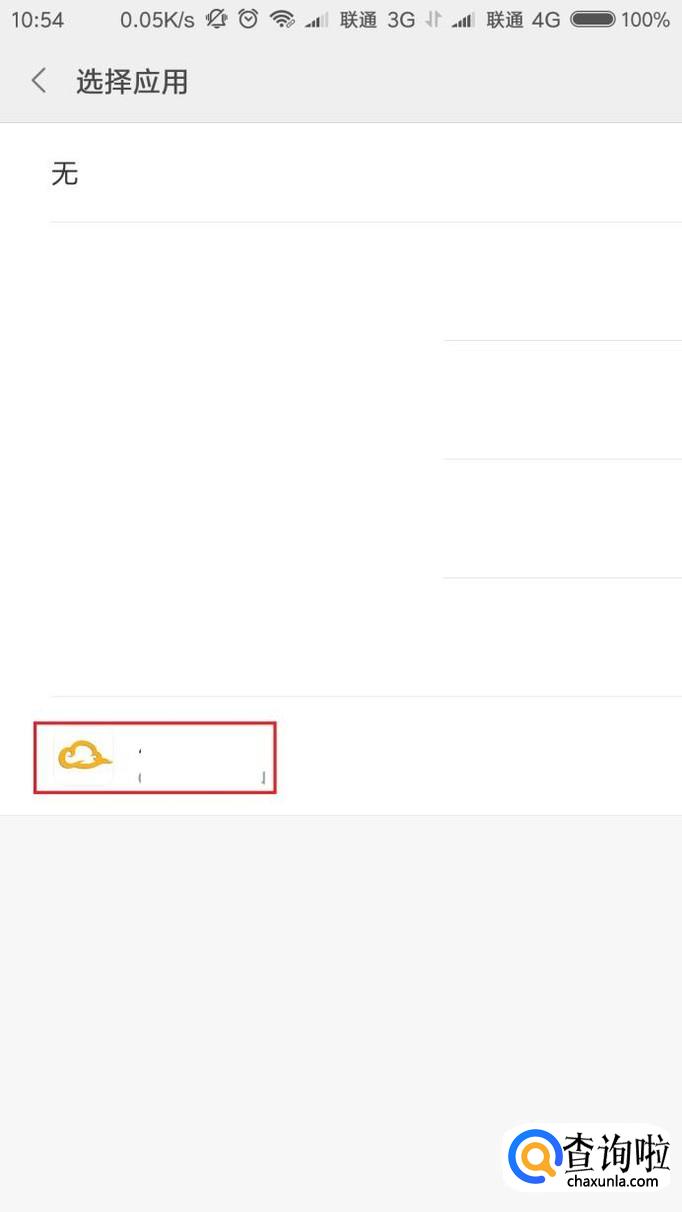Tap the data transfer arrows icon
Viewport: 682px width, 1212px height.
(433, 19)
